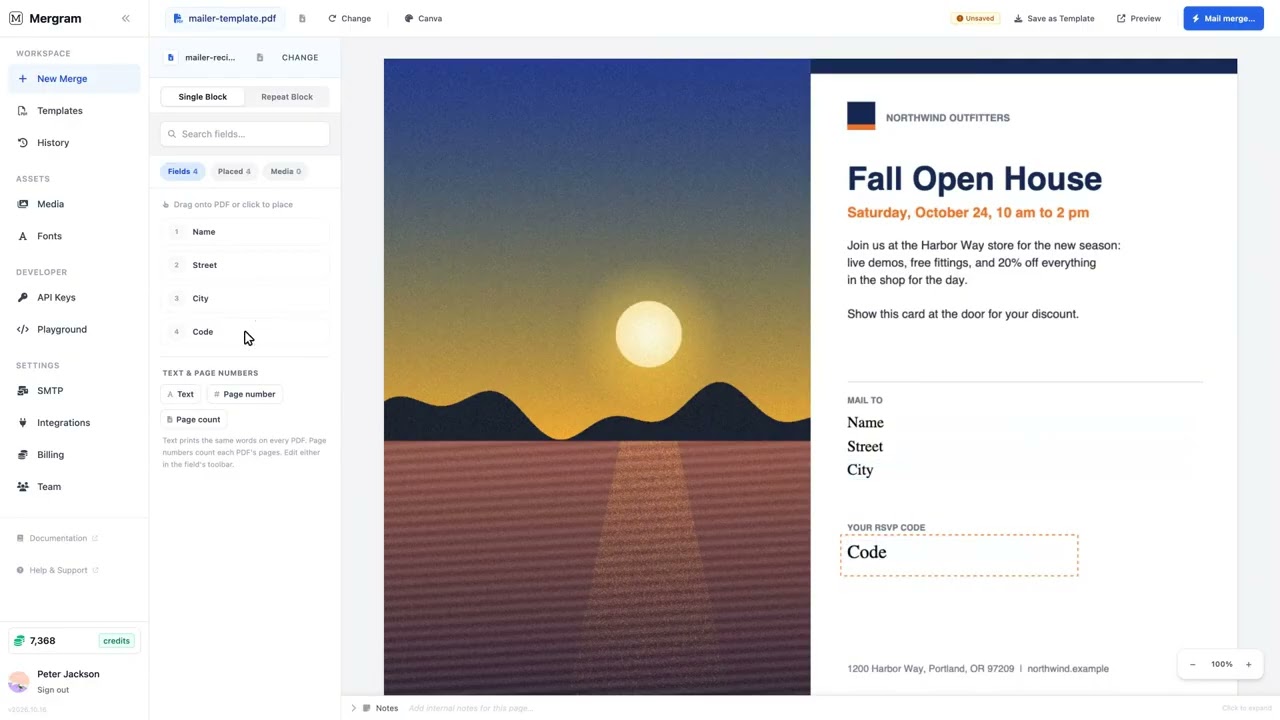1280x720 pixels.
Task: Open Canva integration button
Action: 423,18
